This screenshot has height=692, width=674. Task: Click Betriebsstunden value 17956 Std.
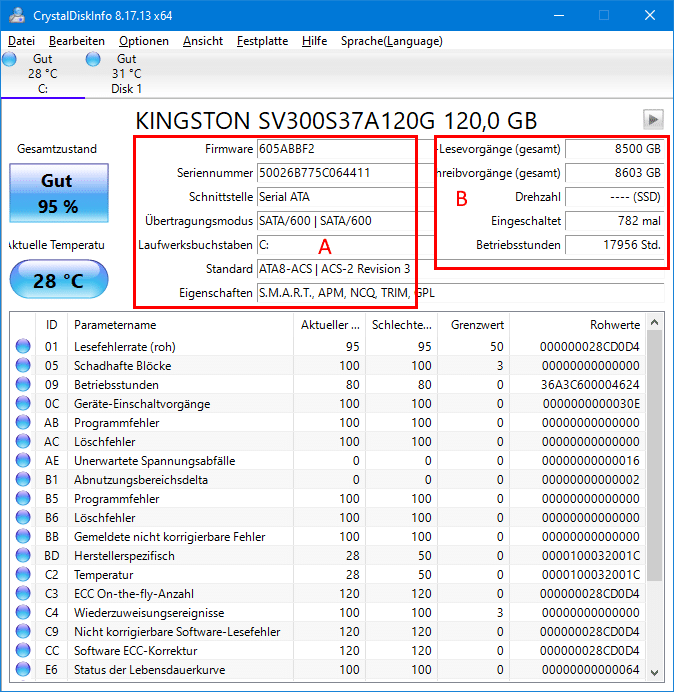[x=614, y=244]
